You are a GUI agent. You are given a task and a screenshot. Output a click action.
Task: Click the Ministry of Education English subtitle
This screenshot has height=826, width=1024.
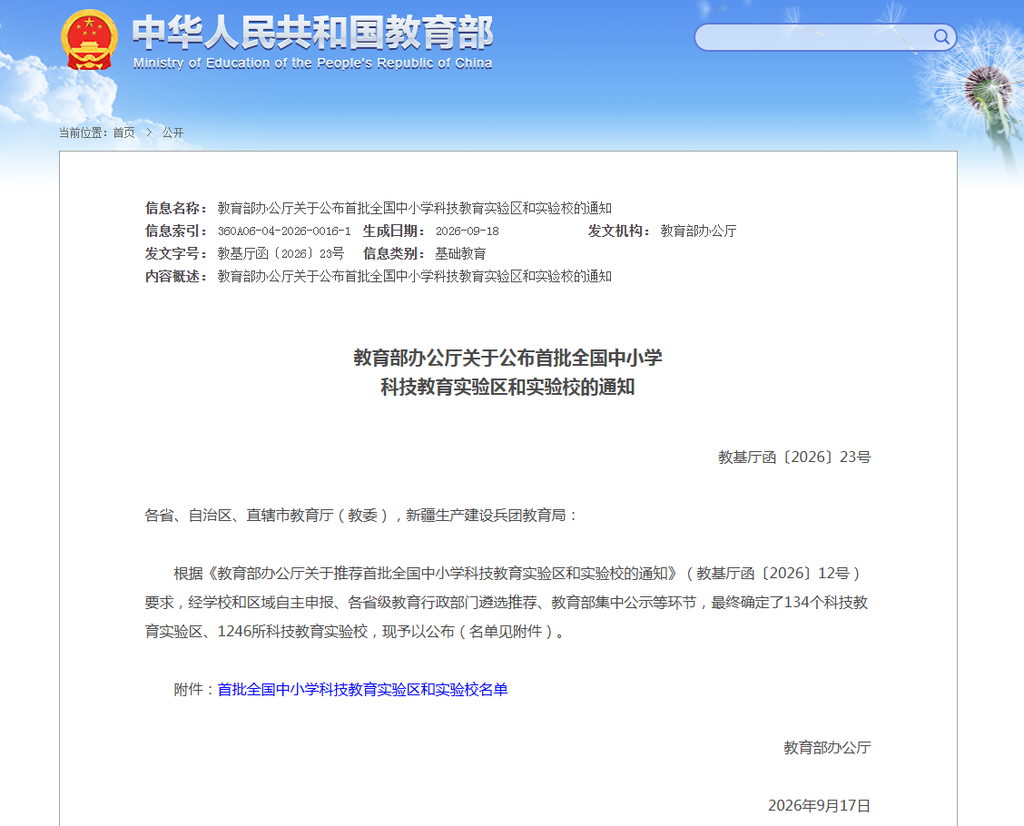[313, 63]
